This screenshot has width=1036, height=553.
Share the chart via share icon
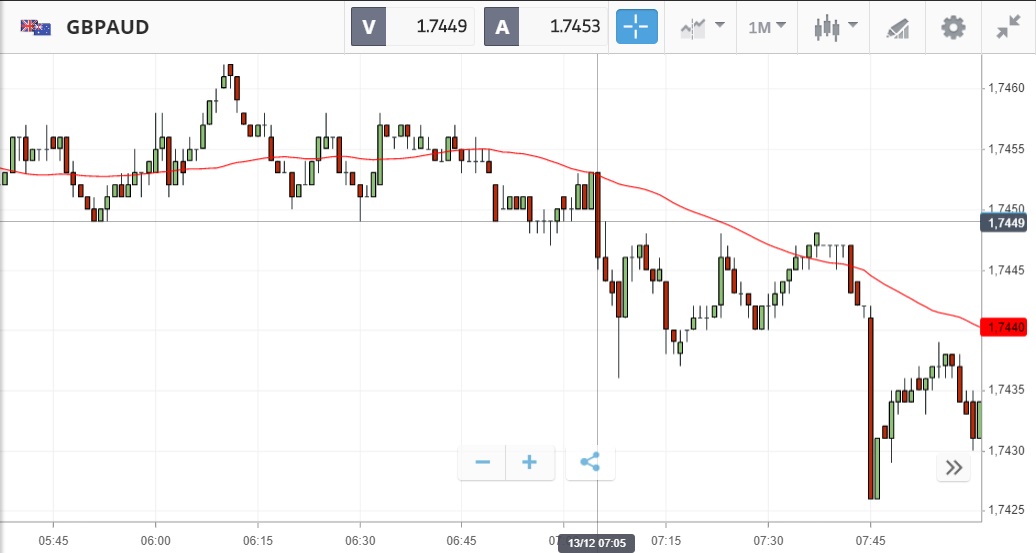coord(590,462)
